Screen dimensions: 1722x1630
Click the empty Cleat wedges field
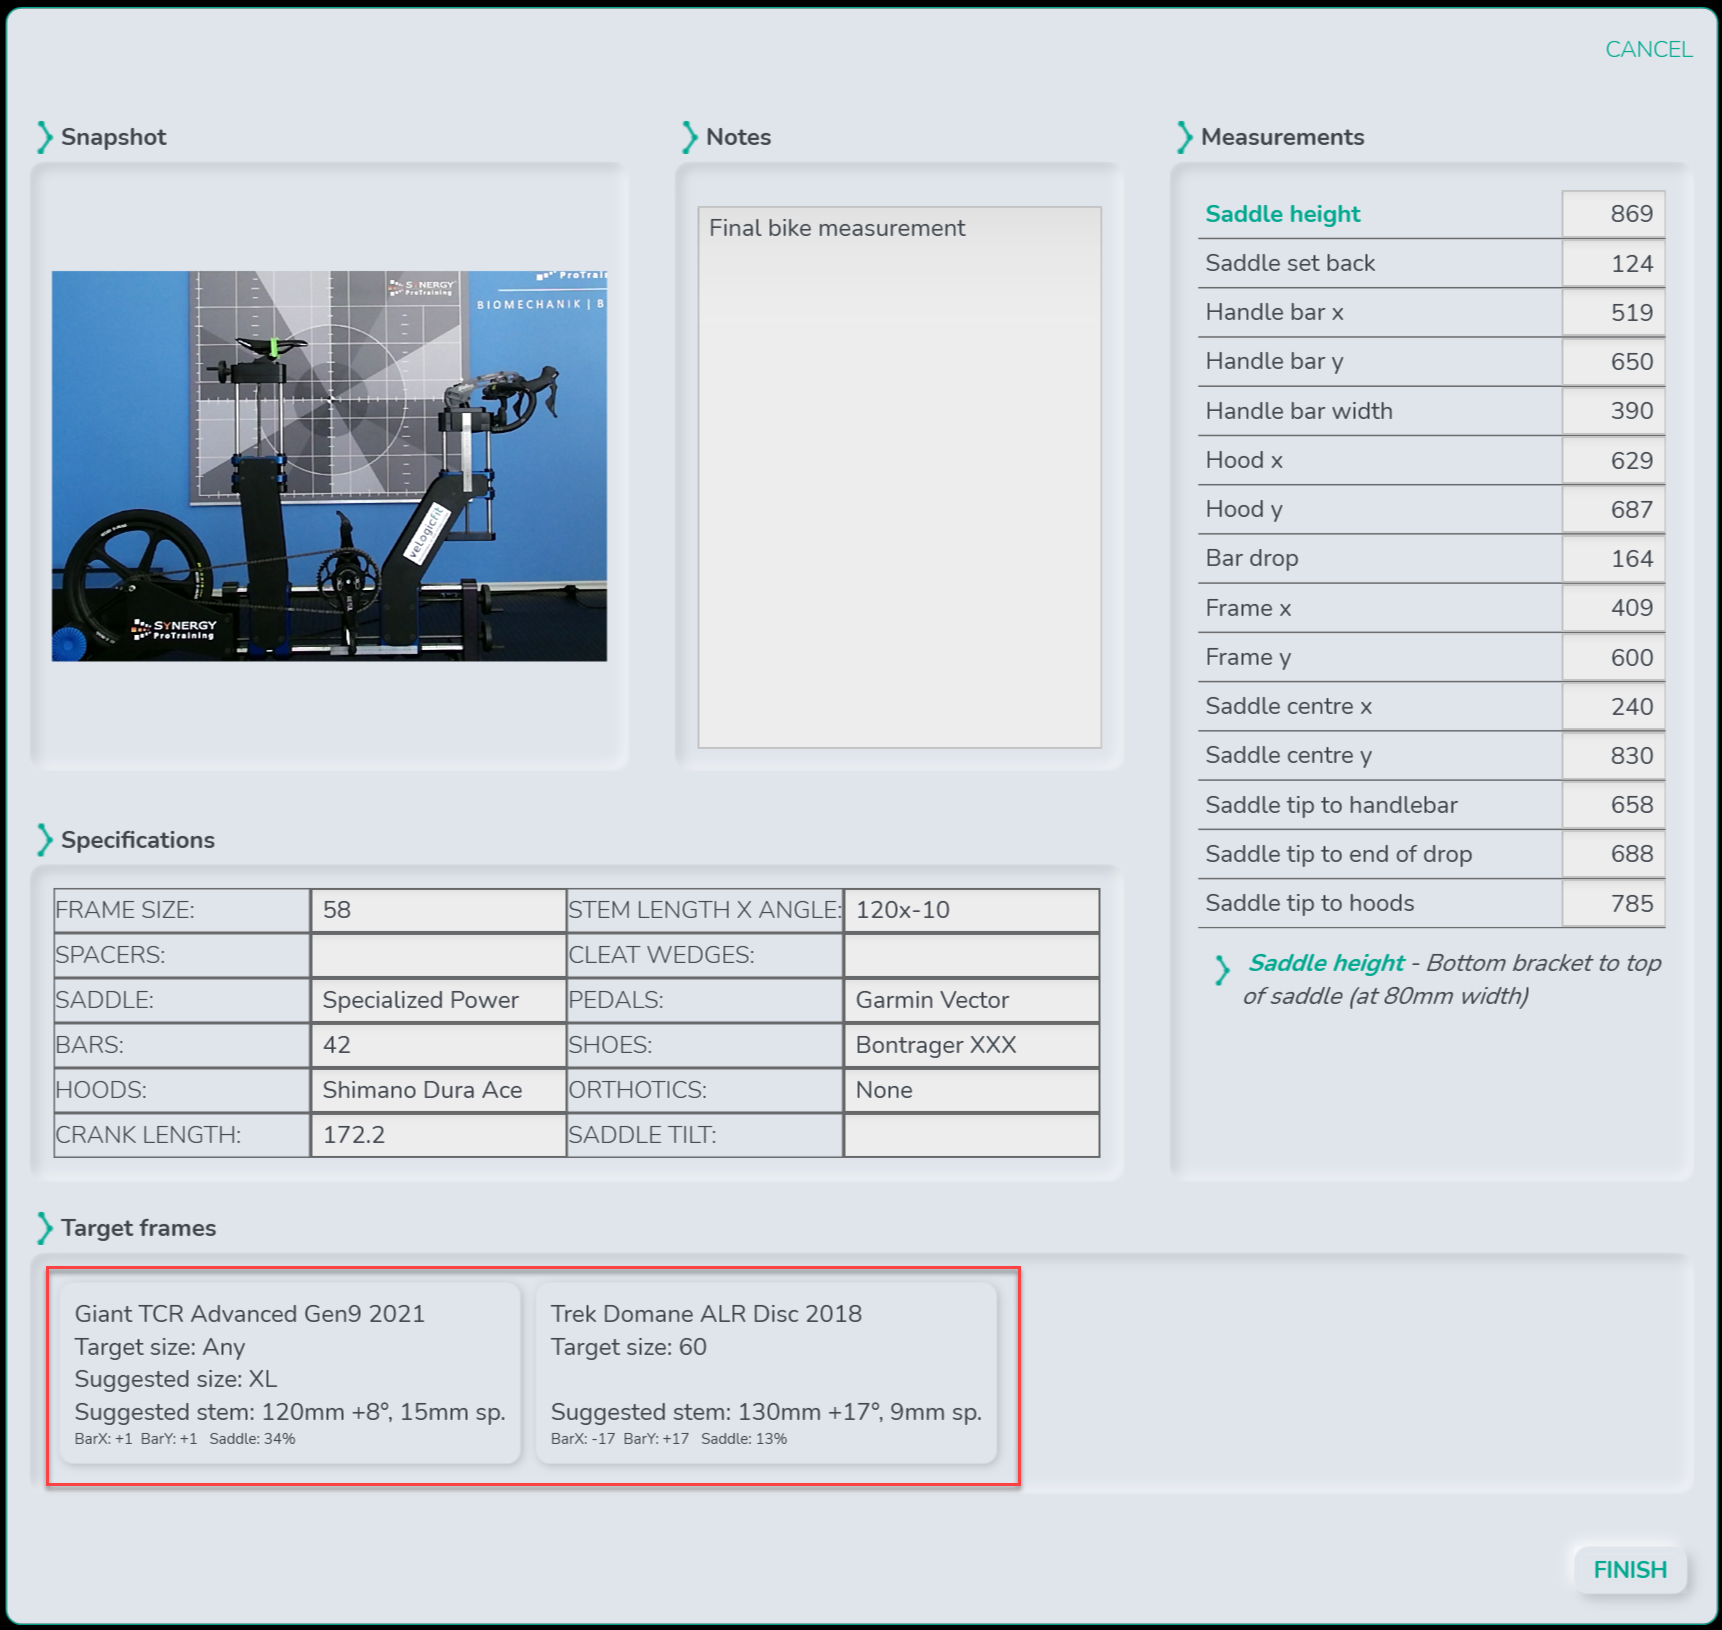pyautogui.click(x=972, y=955)
